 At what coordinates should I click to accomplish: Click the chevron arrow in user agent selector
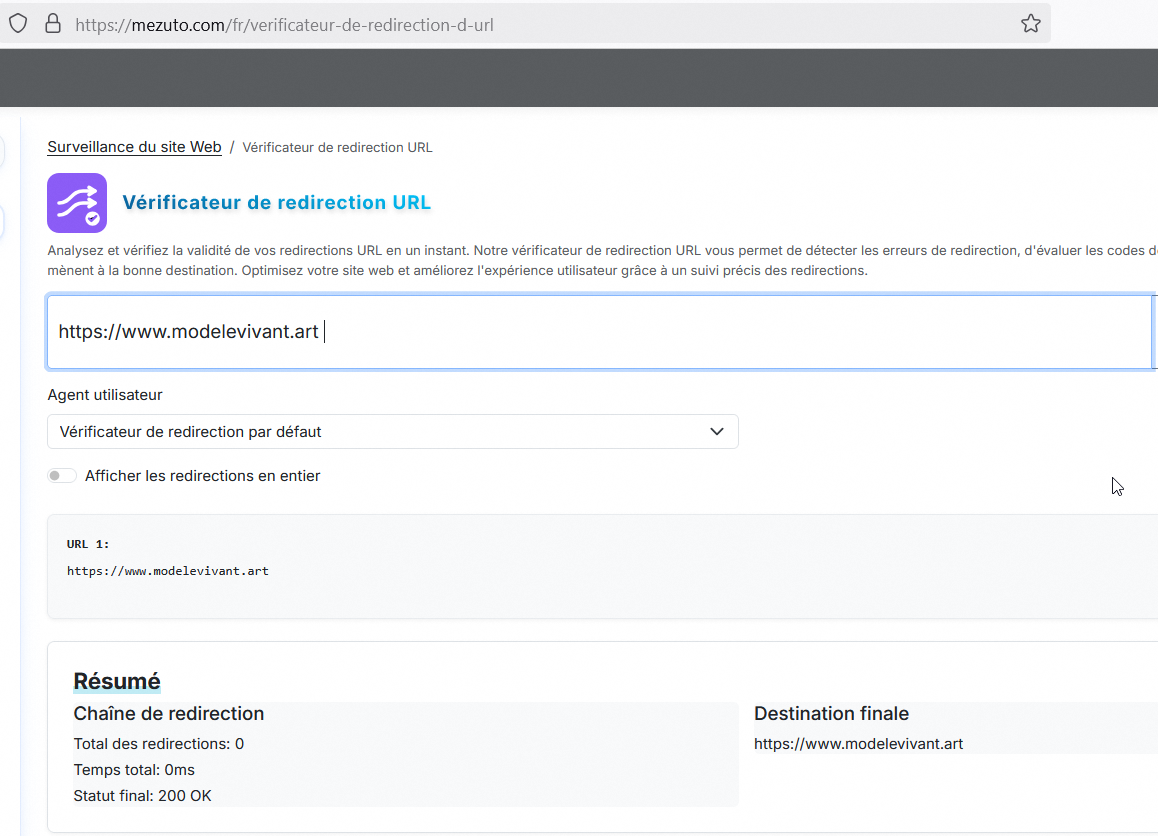point(716,432)
